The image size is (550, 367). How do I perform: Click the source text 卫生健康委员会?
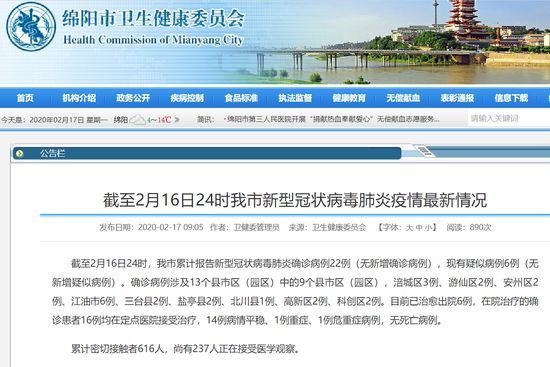point(339,227)
